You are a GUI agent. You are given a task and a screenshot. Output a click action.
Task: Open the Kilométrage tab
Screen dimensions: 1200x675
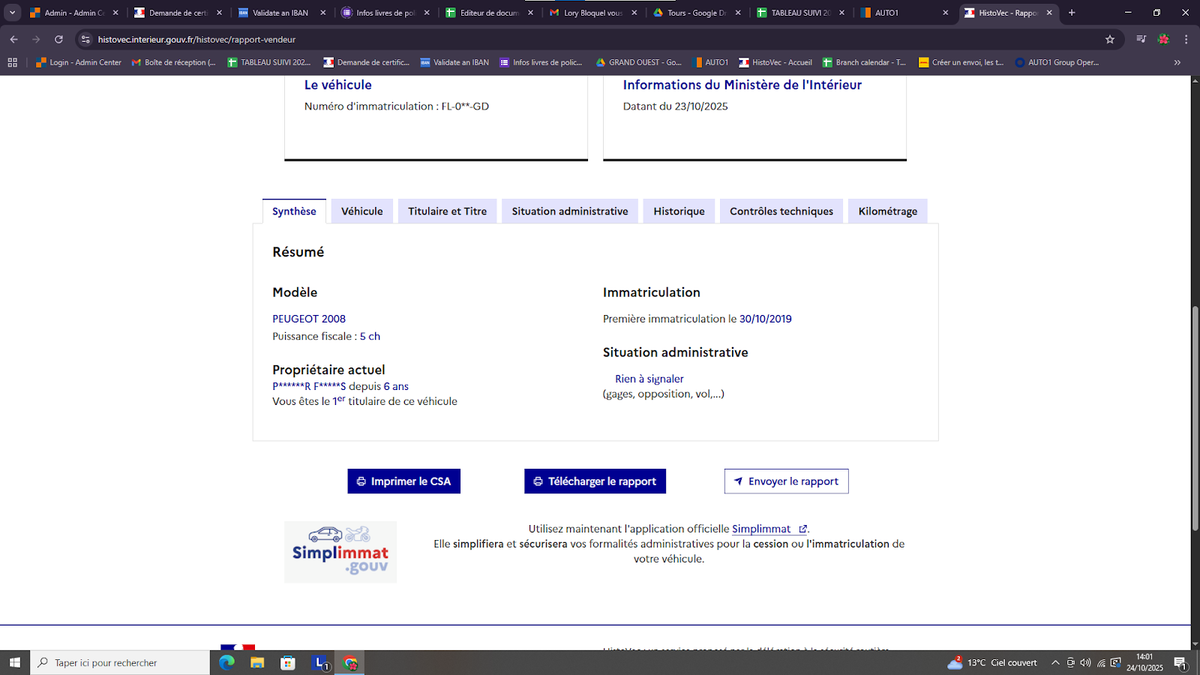point(888,211)
